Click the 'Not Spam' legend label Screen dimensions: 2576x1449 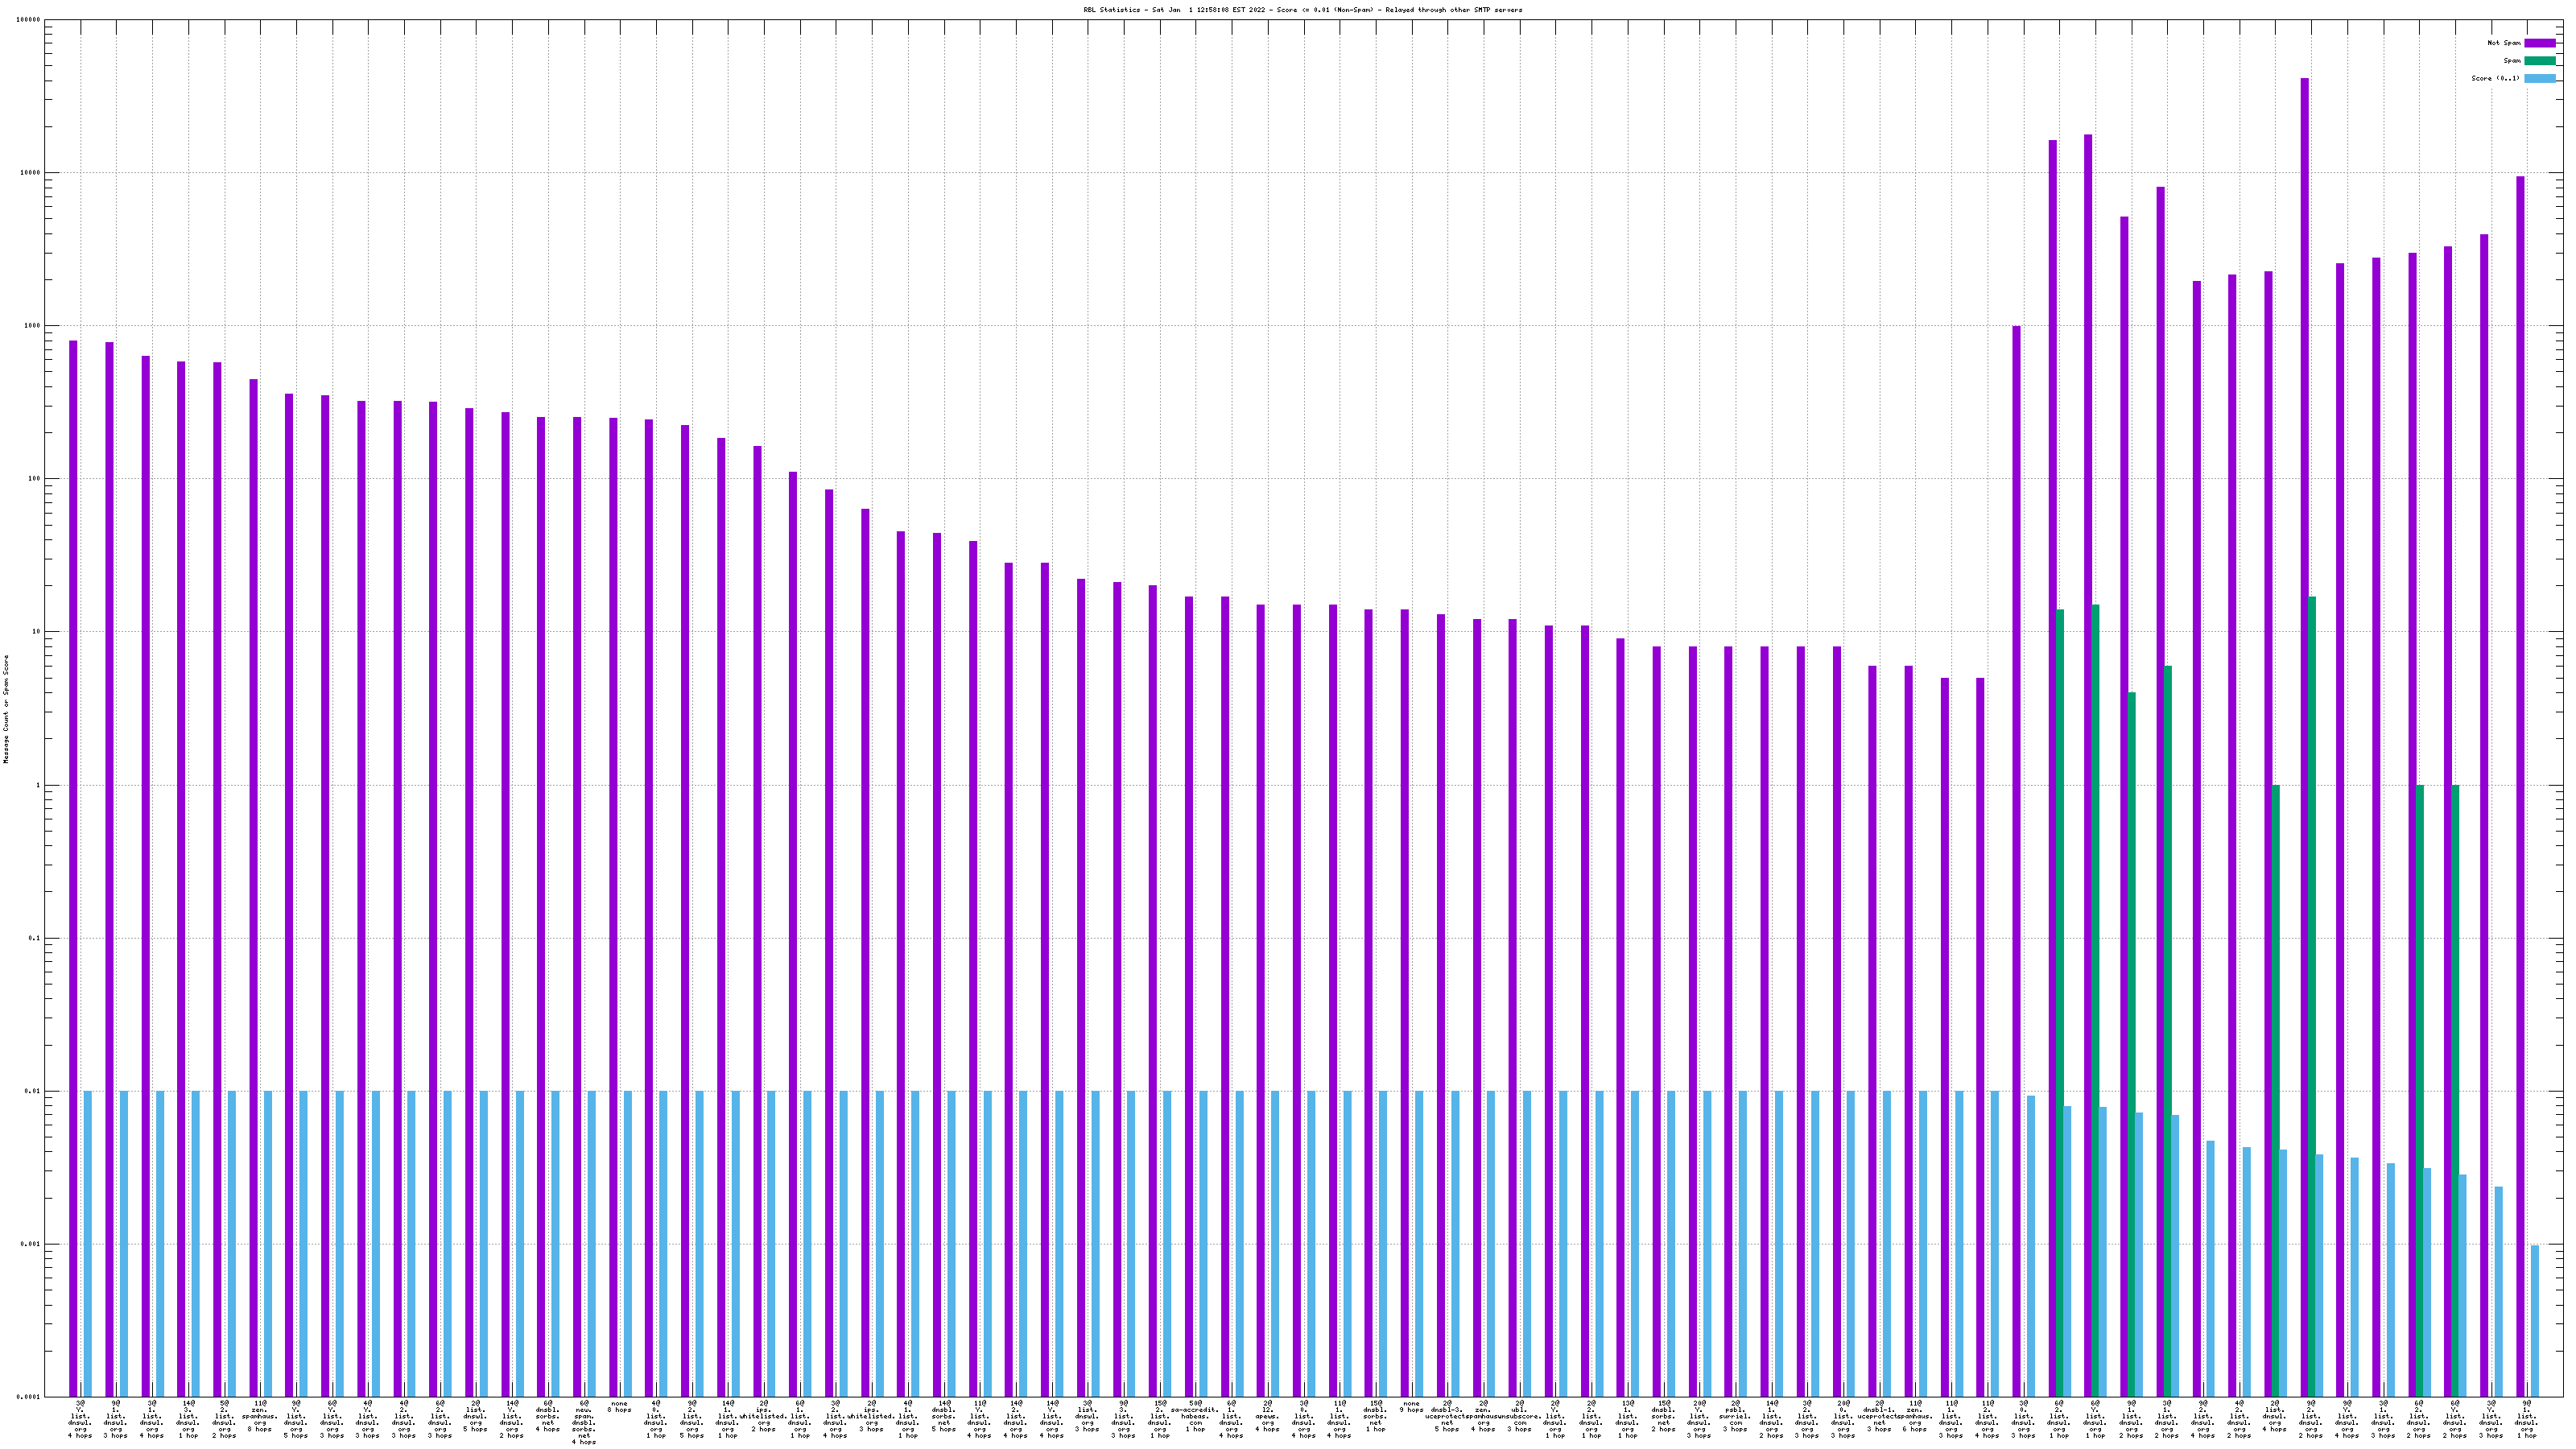click(2504, 43)
